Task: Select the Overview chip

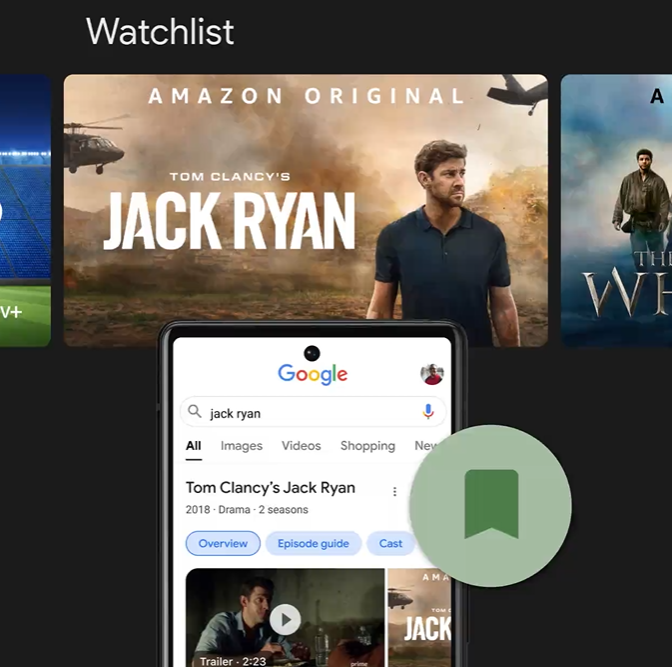Action: click(x=223, y=543)
